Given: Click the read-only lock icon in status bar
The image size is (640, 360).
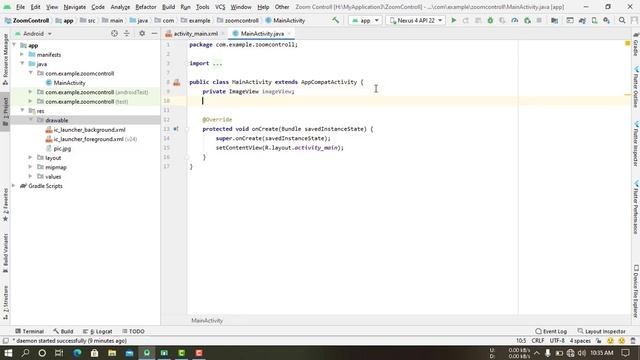Looking at the screenshot, I should click(599, 341).
